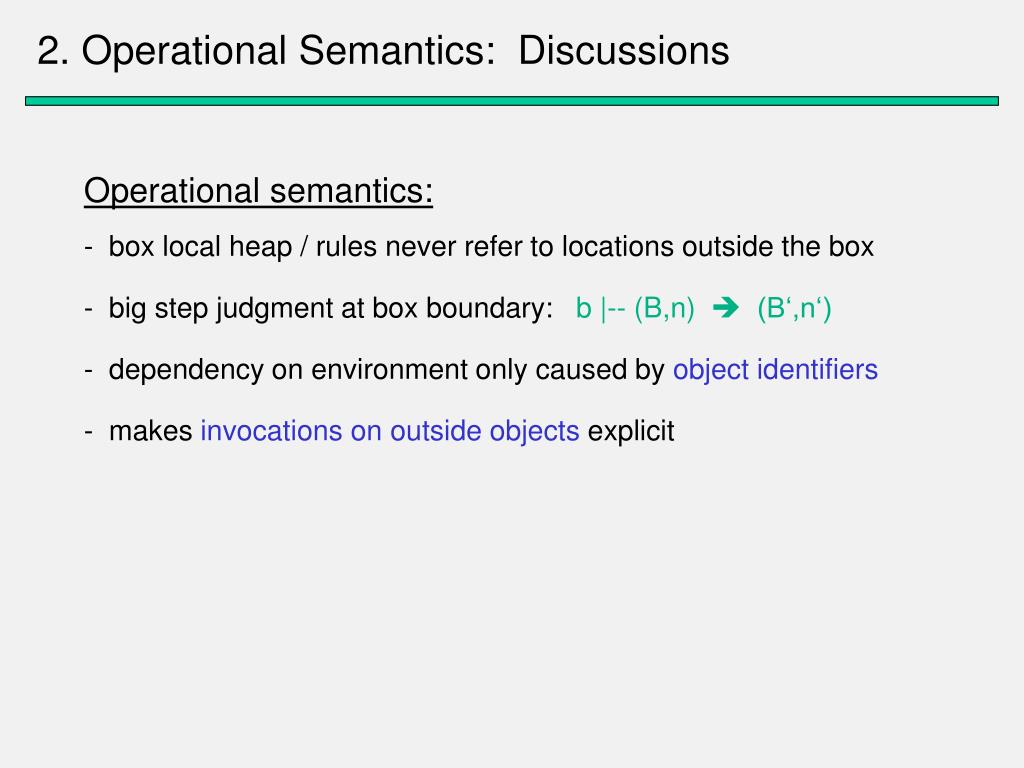1024x768 pixels.
Task: Click the word 'explicit' ending the last bullet
Action: click(x=631, y=431)
